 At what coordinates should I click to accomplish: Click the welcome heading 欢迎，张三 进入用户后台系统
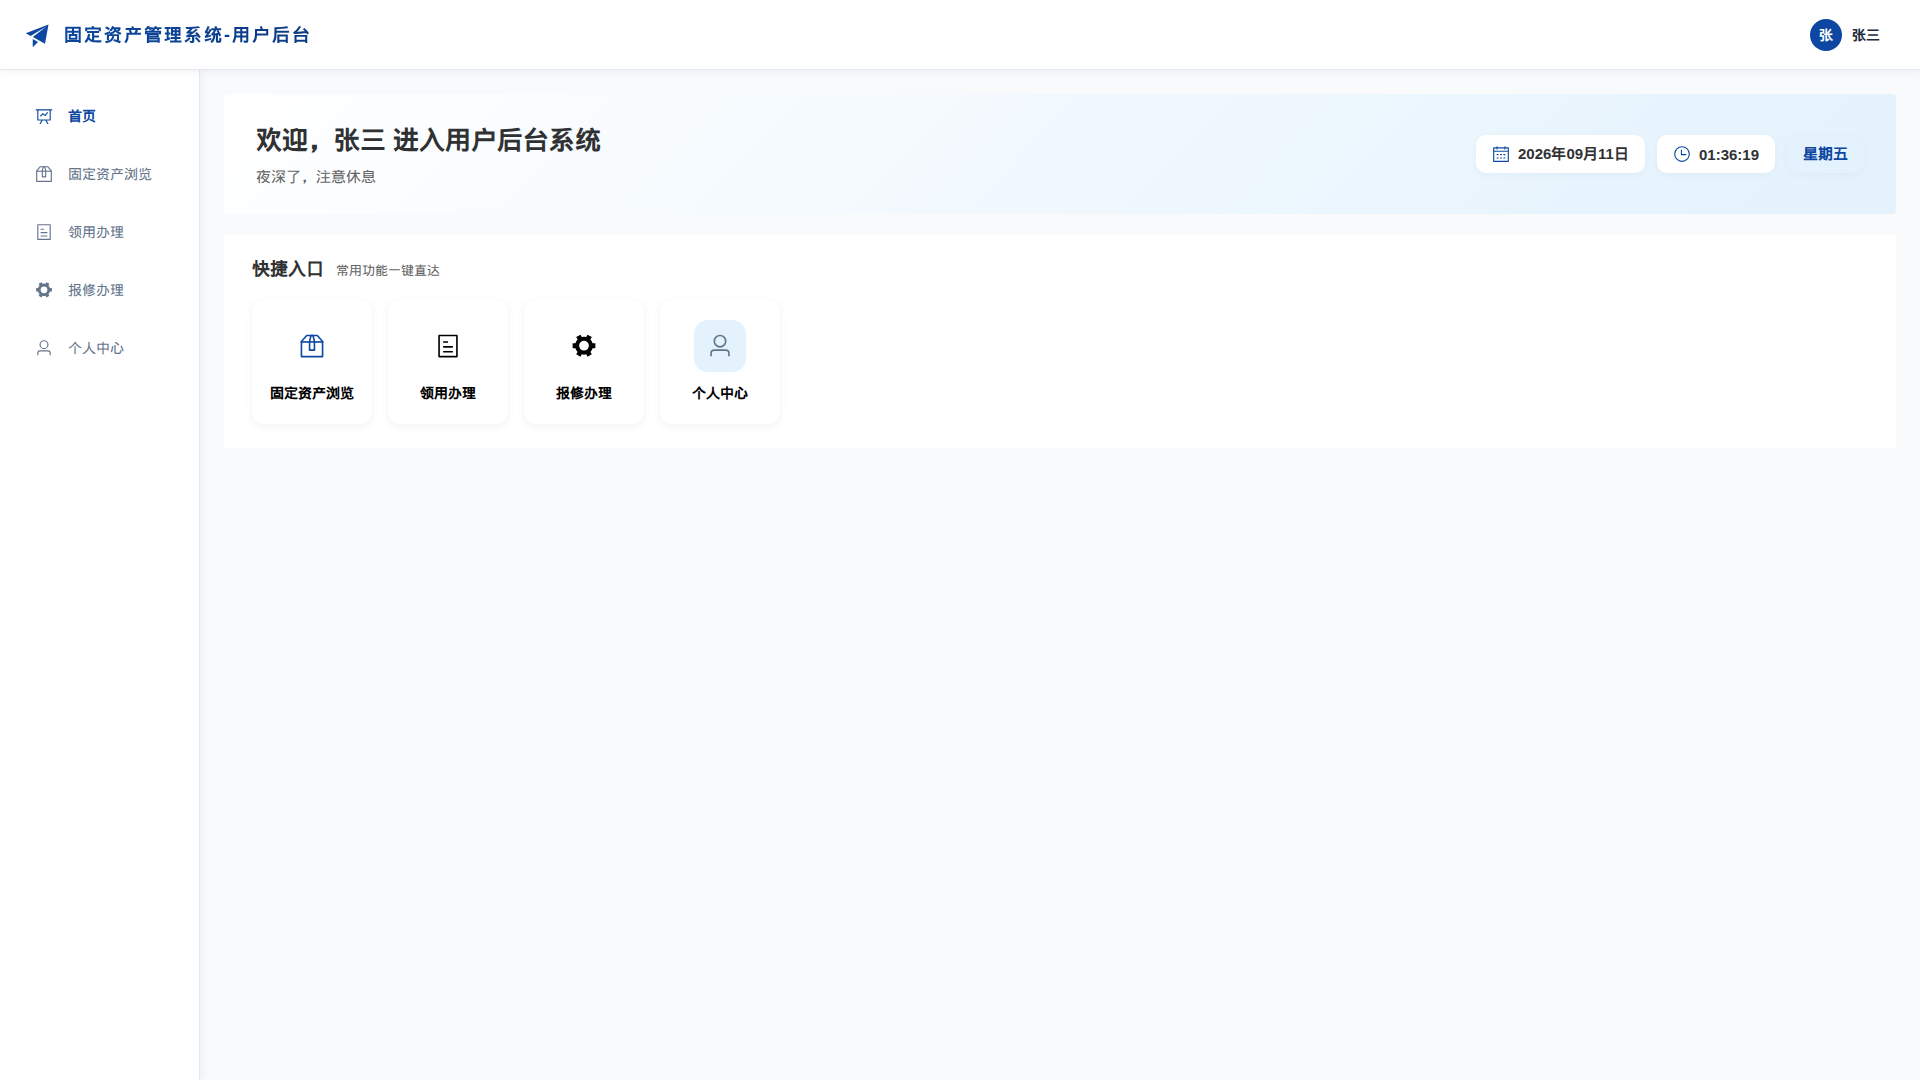point(428,140)
